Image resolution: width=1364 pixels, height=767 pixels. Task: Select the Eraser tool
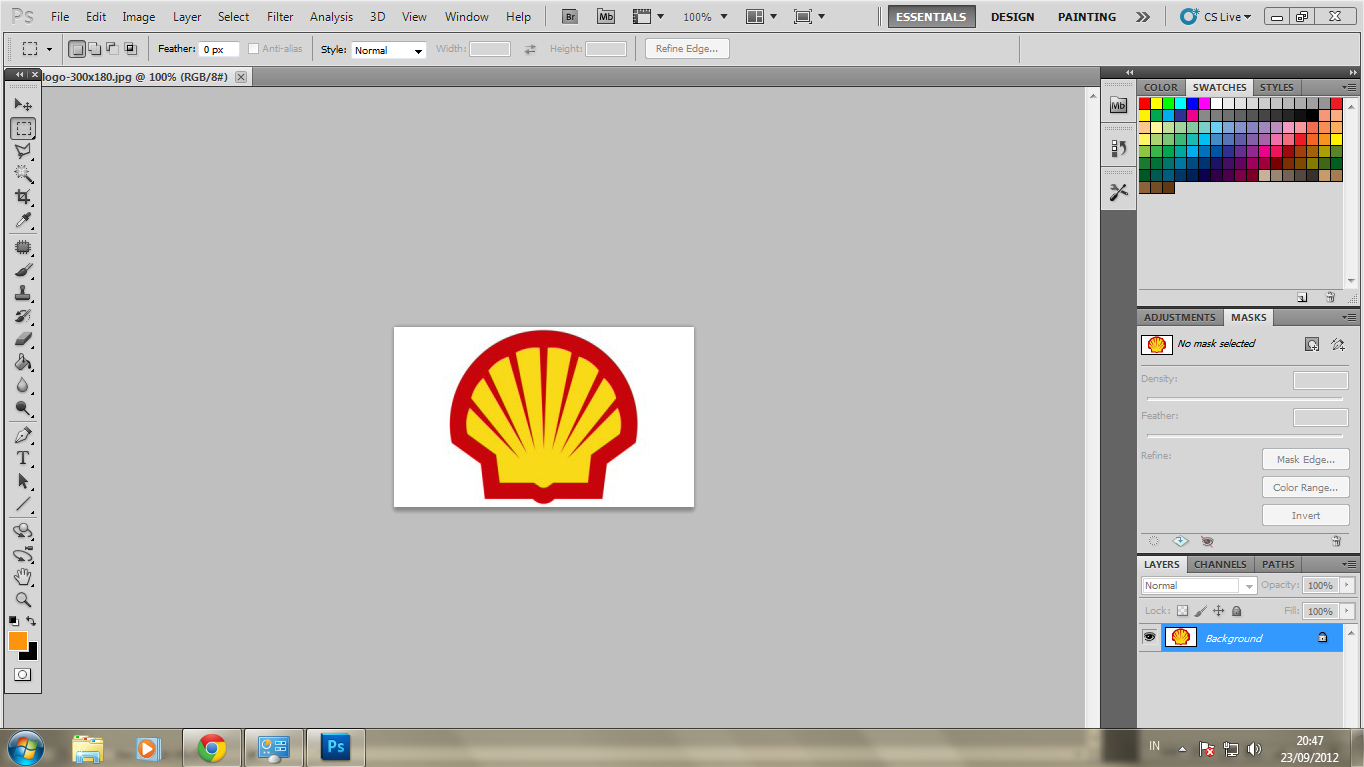pos(23,339)
